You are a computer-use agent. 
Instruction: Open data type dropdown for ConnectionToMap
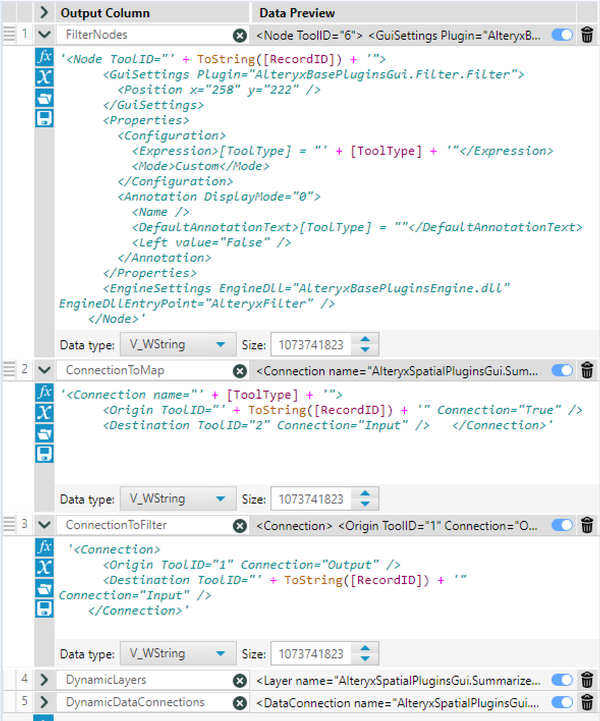(x=178, y=499)
